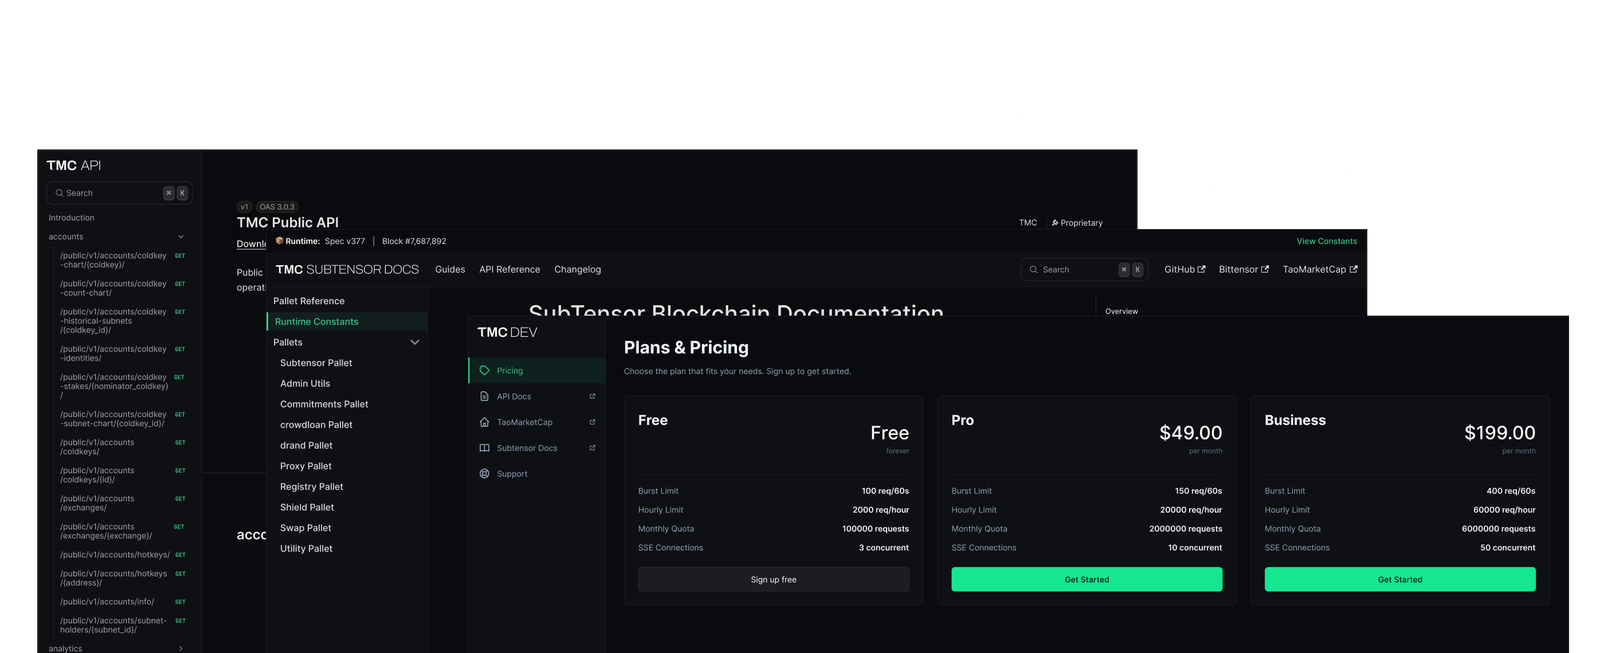This screenshot has height=653, width=1600.
Task: Open Shield Pallet page
Action: coord(307,507)
